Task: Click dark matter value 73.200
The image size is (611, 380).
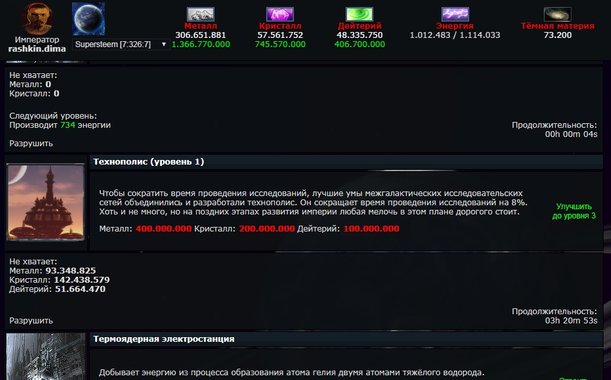Action: [x=558, y=35]
